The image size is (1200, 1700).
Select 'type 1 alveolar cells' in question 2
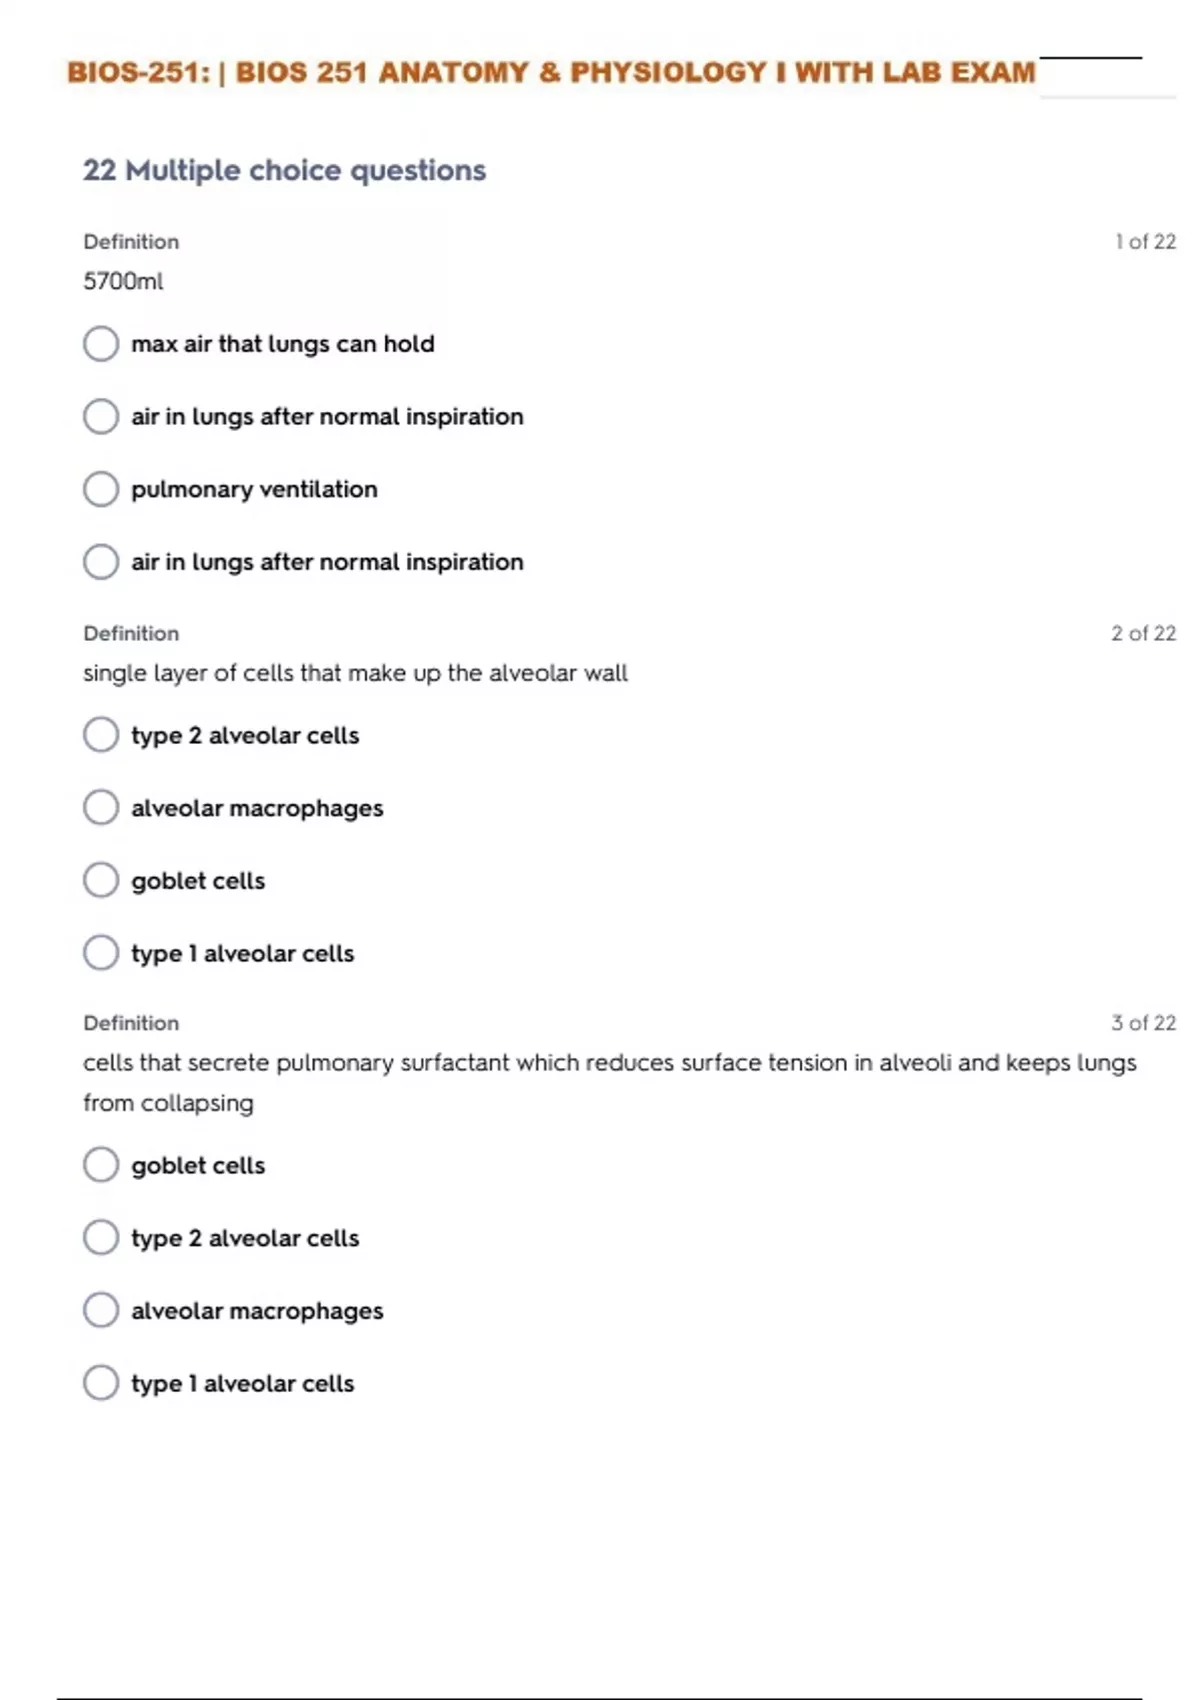pos(101,953)
